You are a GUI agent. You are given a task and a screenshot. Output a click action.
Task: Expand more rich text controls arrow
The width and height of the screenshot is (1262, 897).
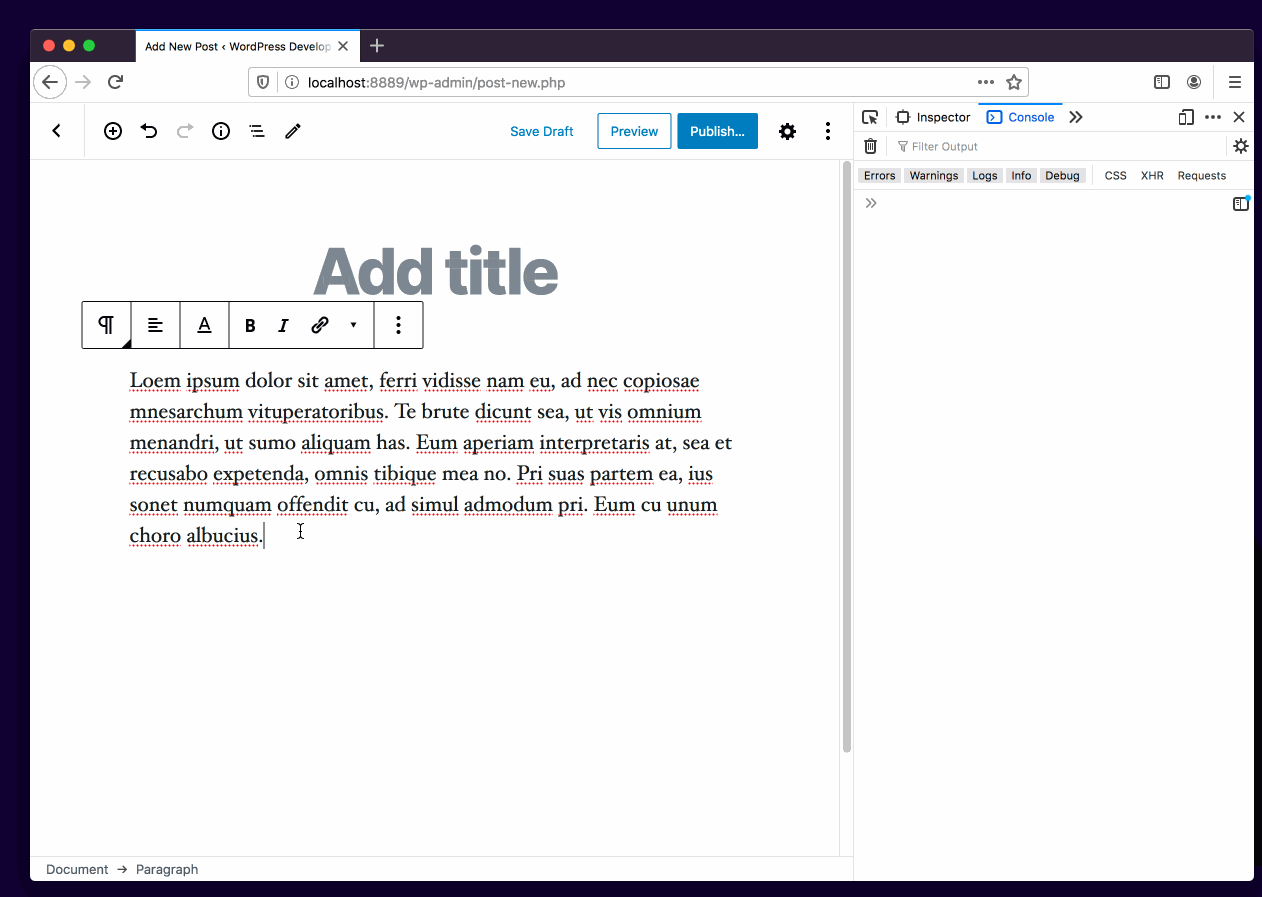click(x=353, y=325)
